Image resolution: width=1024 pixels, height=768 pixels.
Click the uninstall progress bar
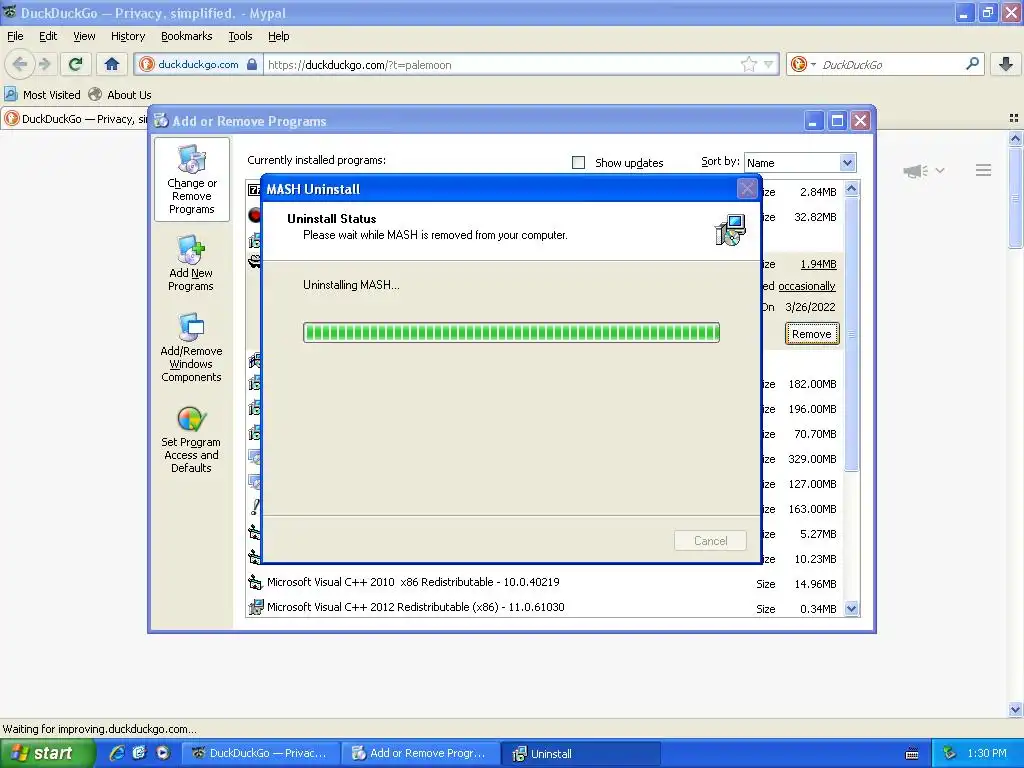[511, 332]
